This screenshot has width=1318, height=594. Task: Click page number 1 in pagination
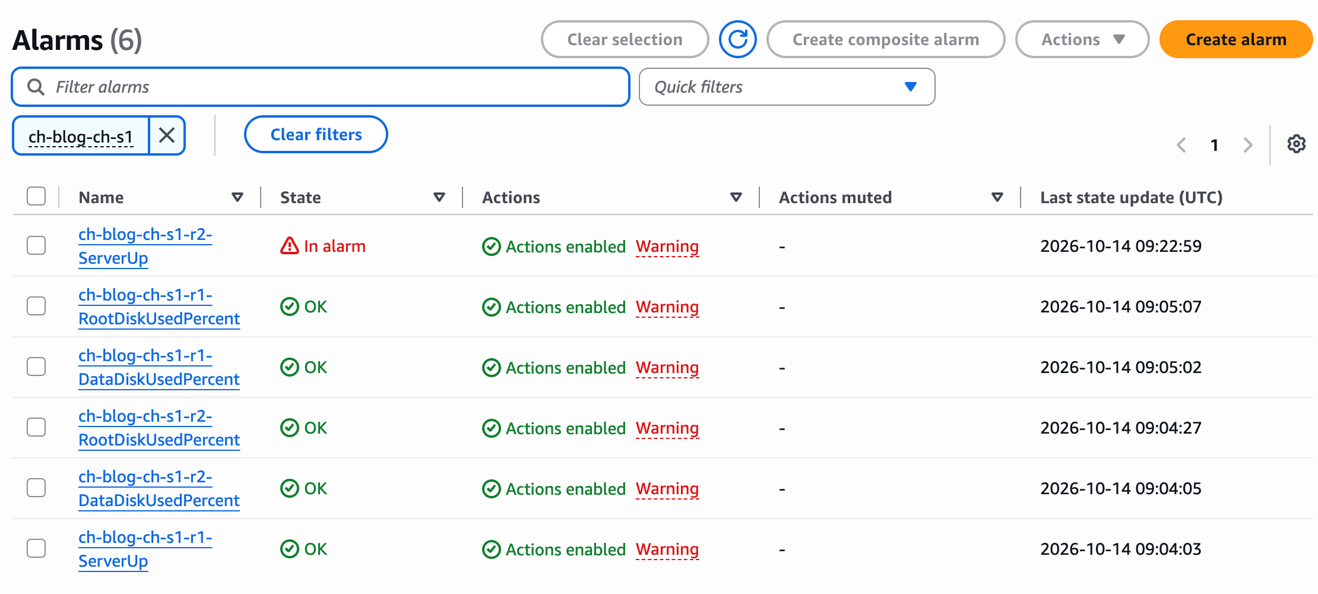coord(1214,145)
